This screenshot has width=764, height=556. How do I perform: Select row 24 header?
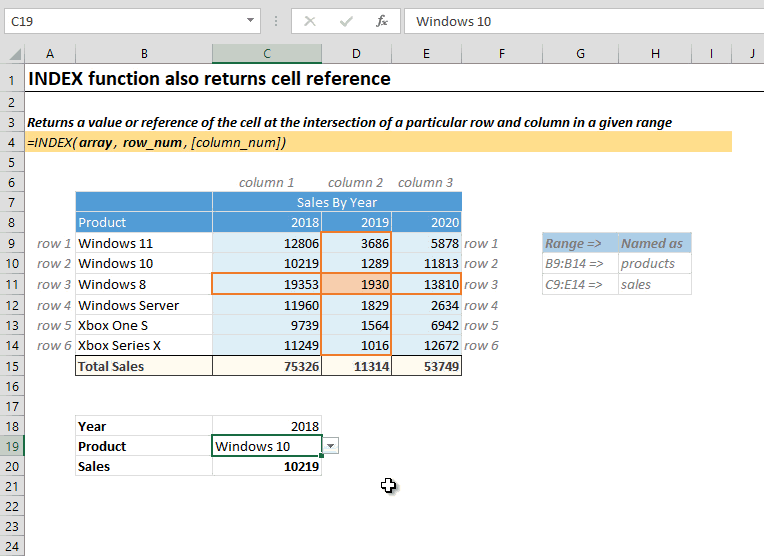[12, 546]
